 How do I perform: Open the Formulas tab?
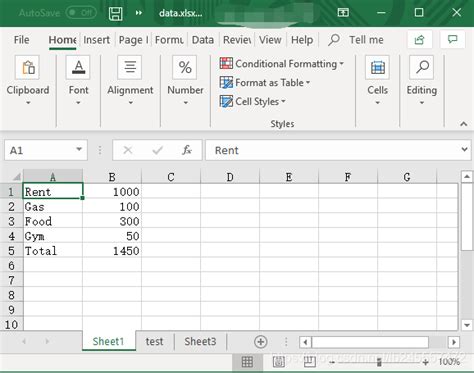tap(169, 40)
